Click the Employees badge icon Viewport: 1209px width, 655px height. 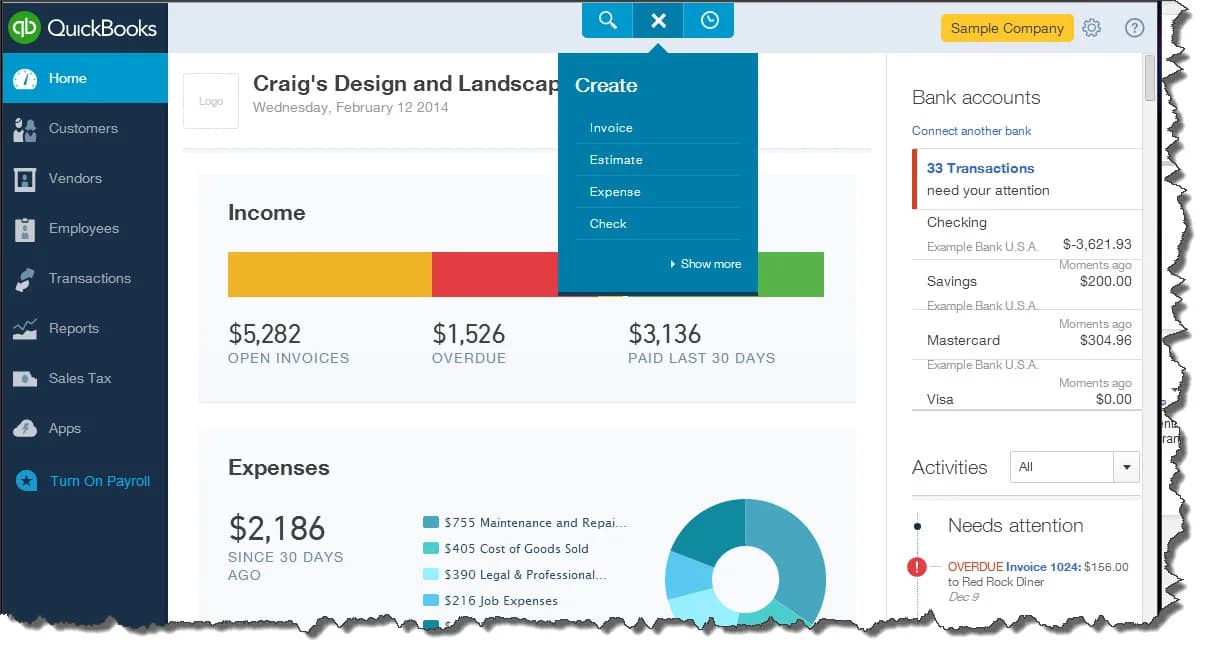(x=25, y=229)
